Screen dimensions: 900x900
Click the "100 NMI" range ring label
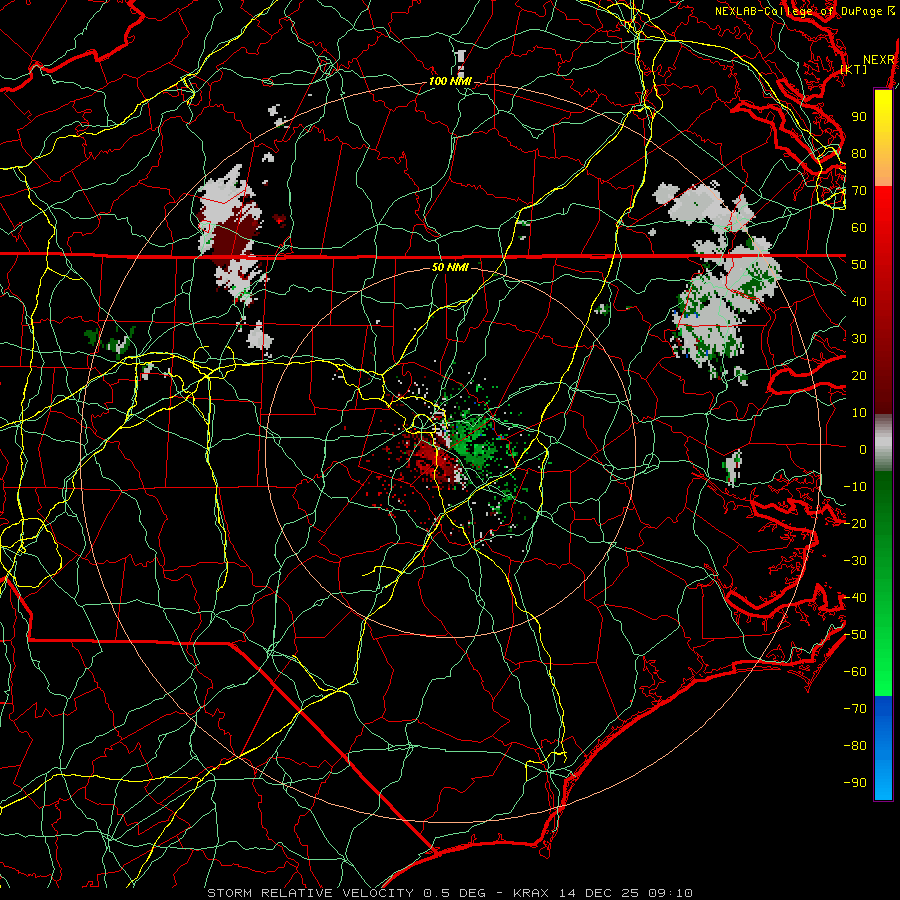pos(450,82)
